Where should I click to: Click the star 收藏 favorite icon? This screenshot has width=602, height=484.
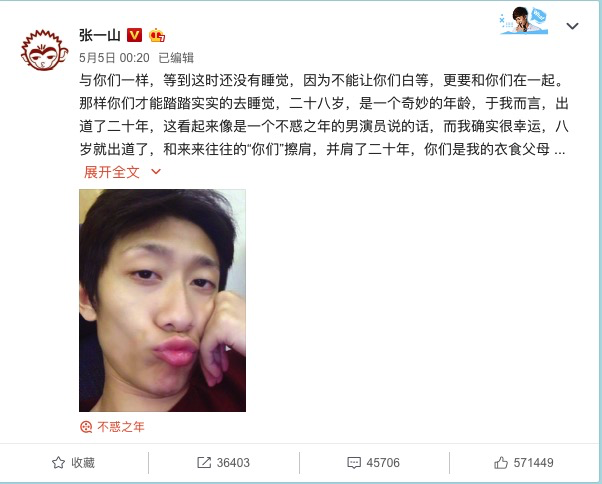[58, 463]
